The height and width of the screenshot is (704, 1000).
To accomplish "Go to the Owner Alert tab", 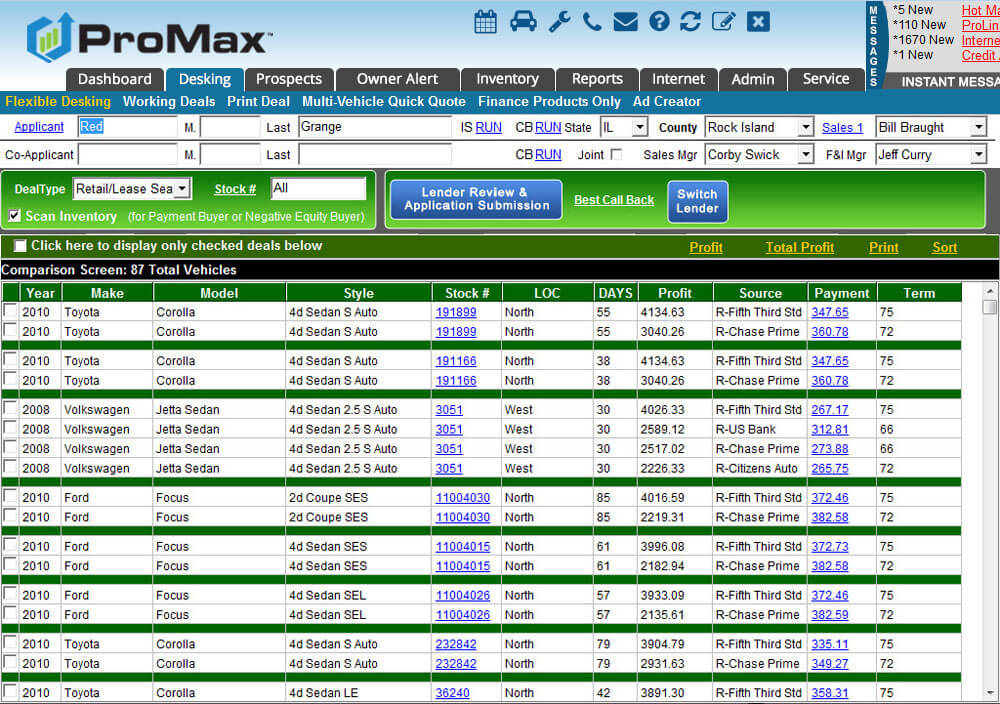I will 397,79.
